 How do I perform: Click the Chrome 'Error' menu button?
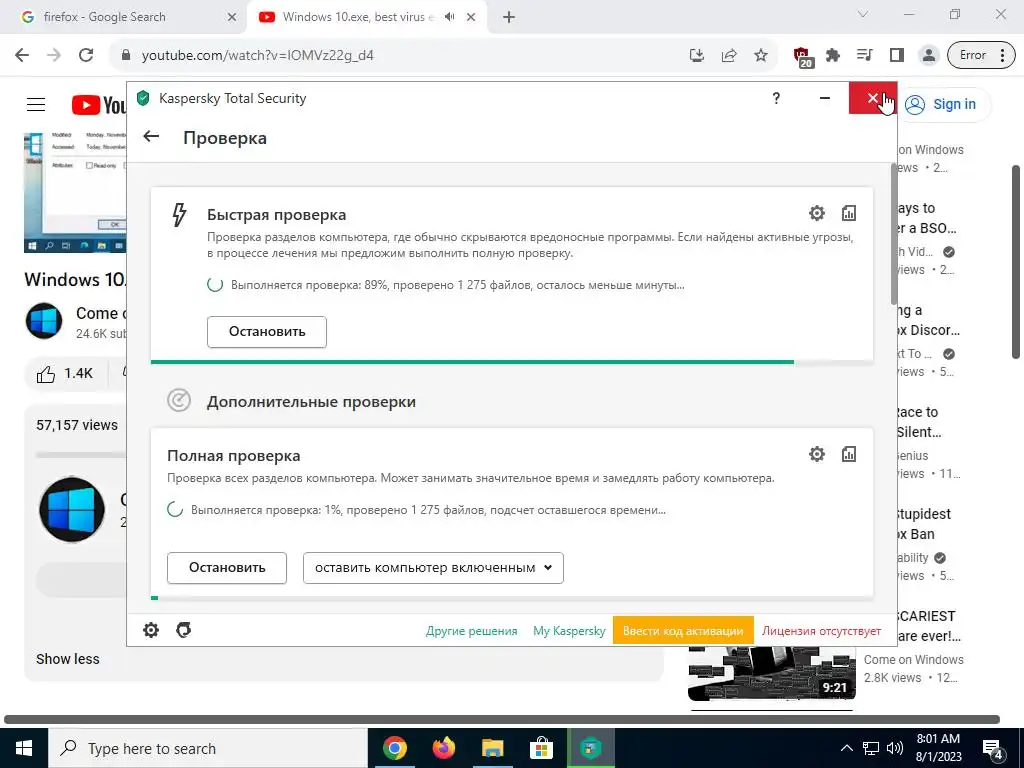(x=982, y=56)
